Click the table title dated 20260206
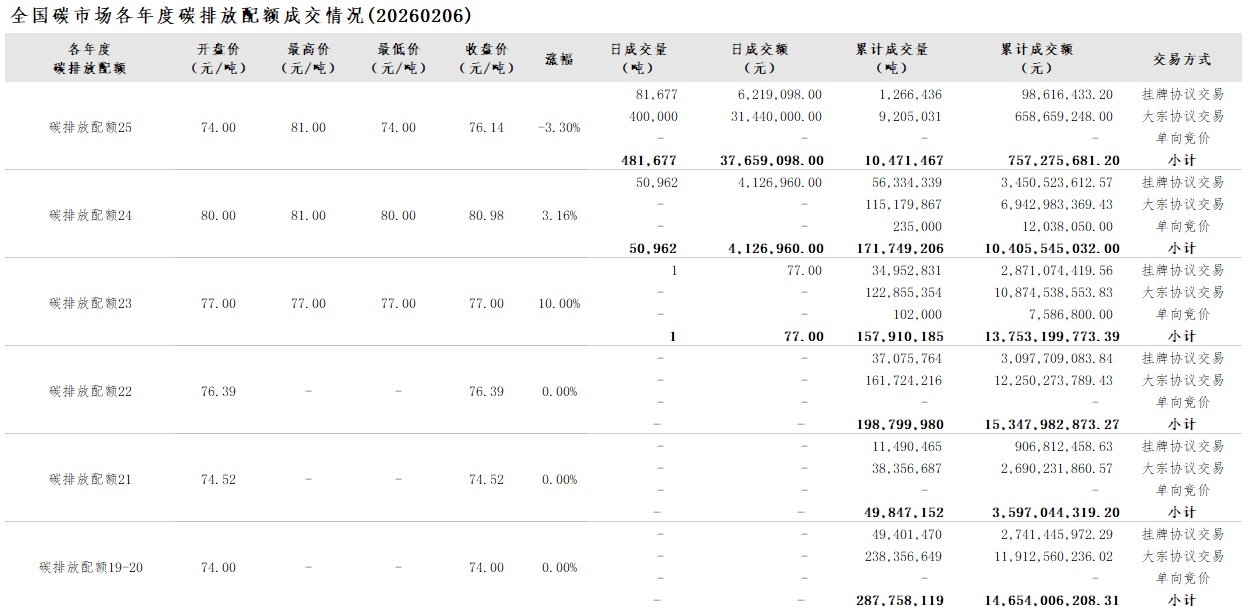 coord(241,16)
